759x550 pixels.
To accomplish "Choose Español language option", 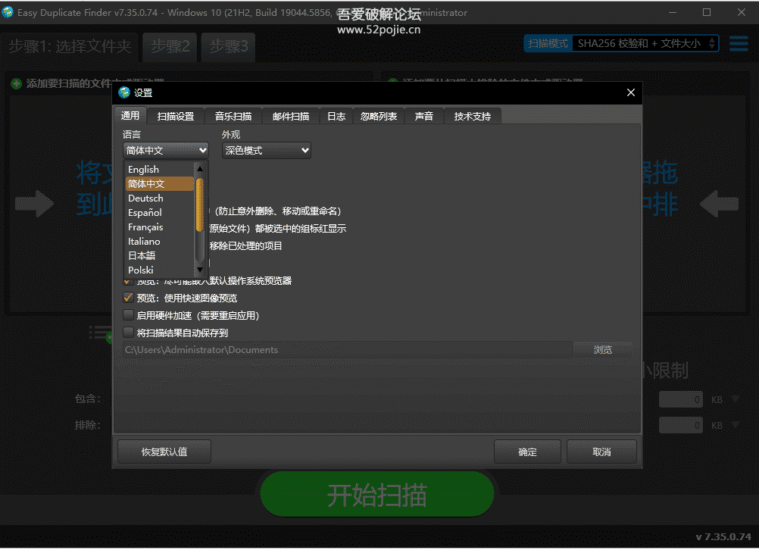I will coord(160,213).
